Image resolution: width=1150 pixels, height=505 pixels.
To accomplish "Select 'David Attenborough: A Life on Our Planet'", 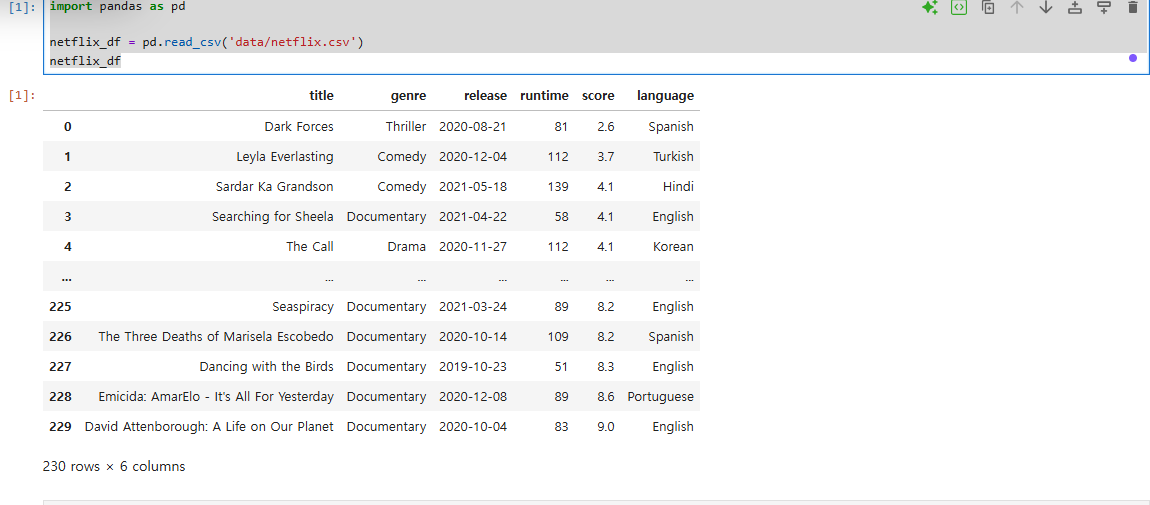I will [209, 427].
